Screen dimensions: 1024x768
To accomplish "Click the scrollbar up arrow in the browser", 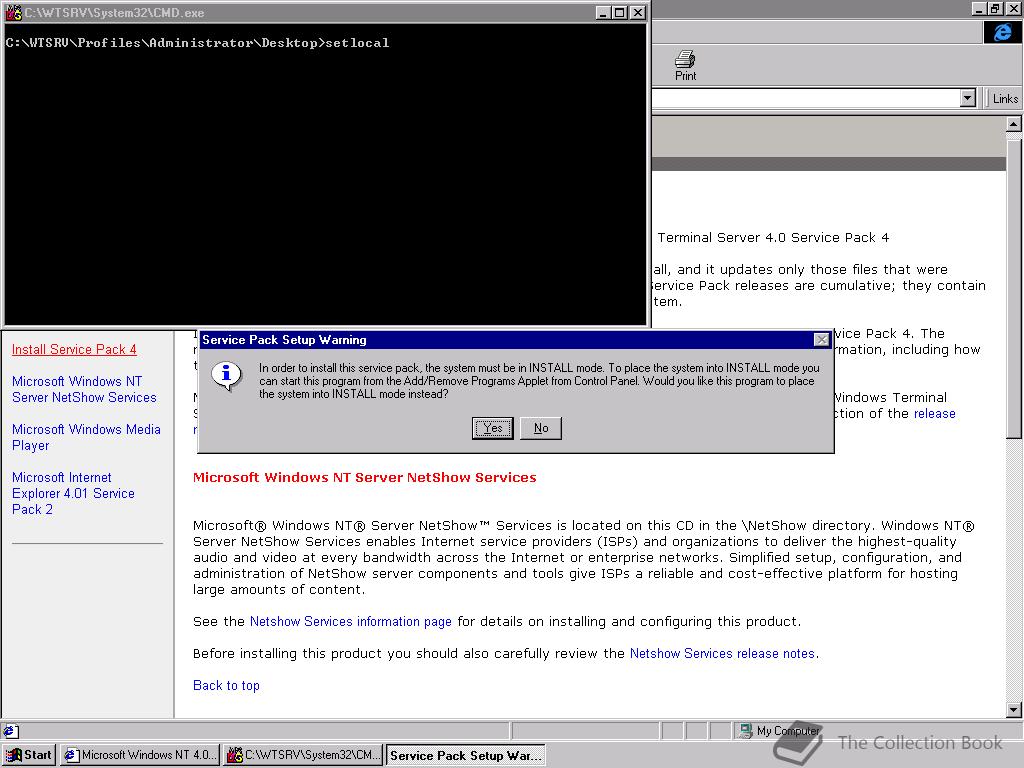I will [1013, 123].
